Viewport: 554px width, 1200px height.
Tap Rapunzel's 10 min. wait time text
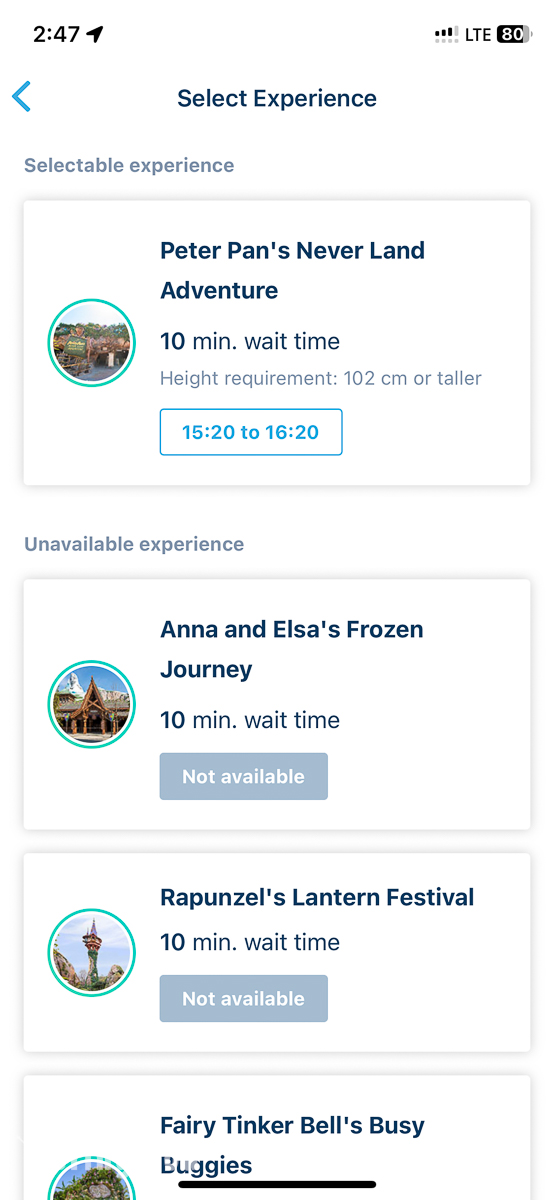click(250, 942)
